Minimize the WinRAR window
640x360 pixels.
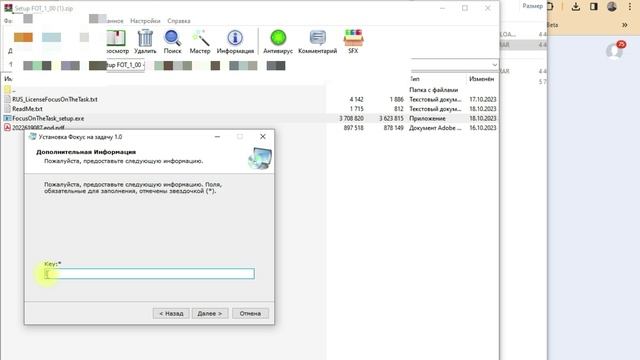[442, 8]
